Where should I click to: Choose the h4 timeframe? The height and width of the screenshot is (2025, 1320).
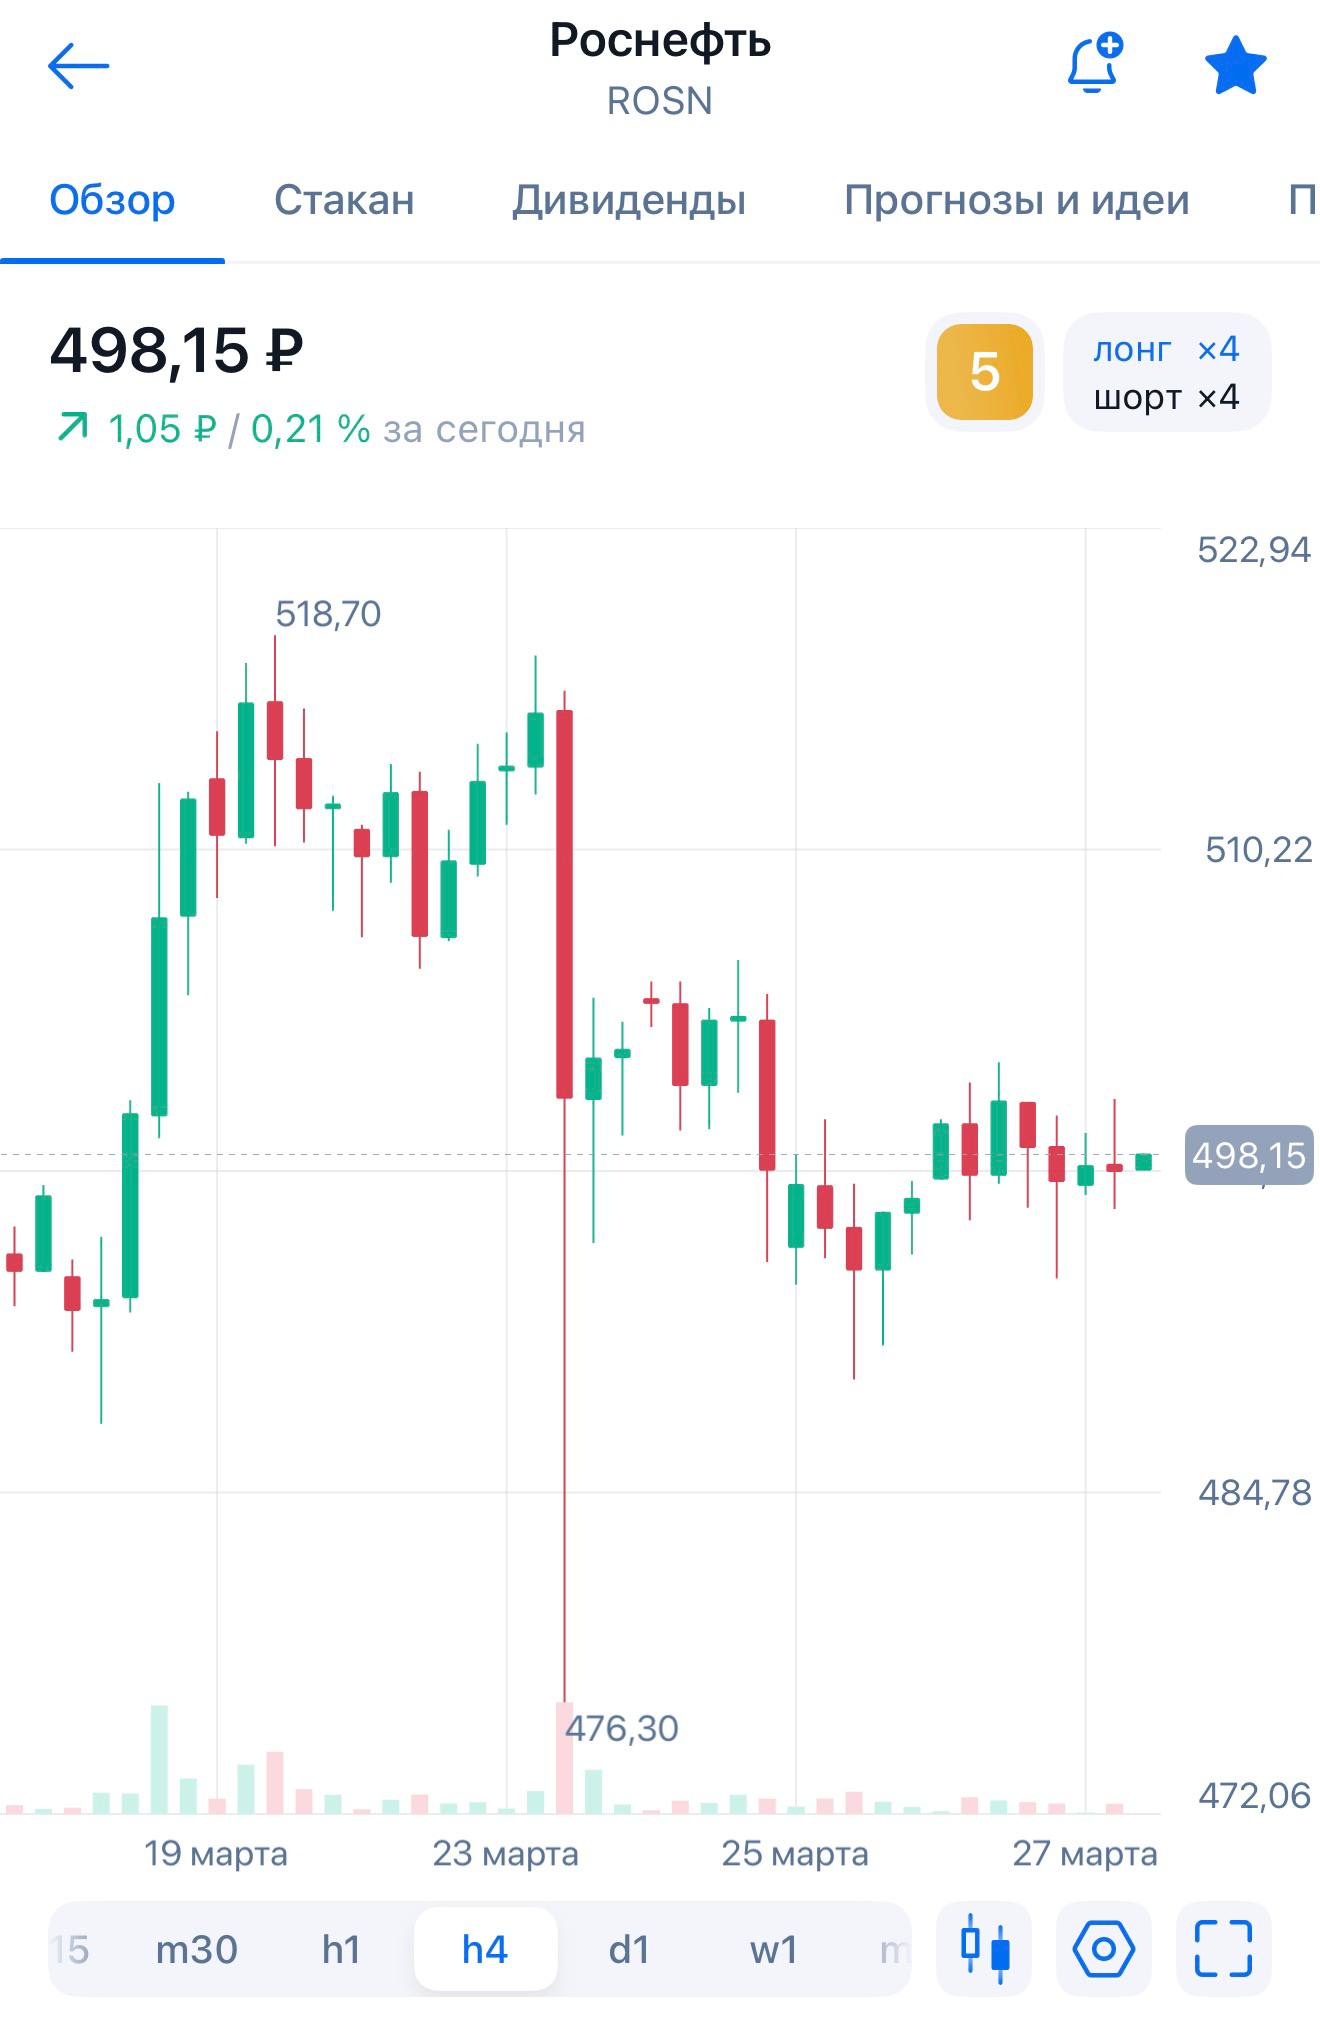point(485,1950)
